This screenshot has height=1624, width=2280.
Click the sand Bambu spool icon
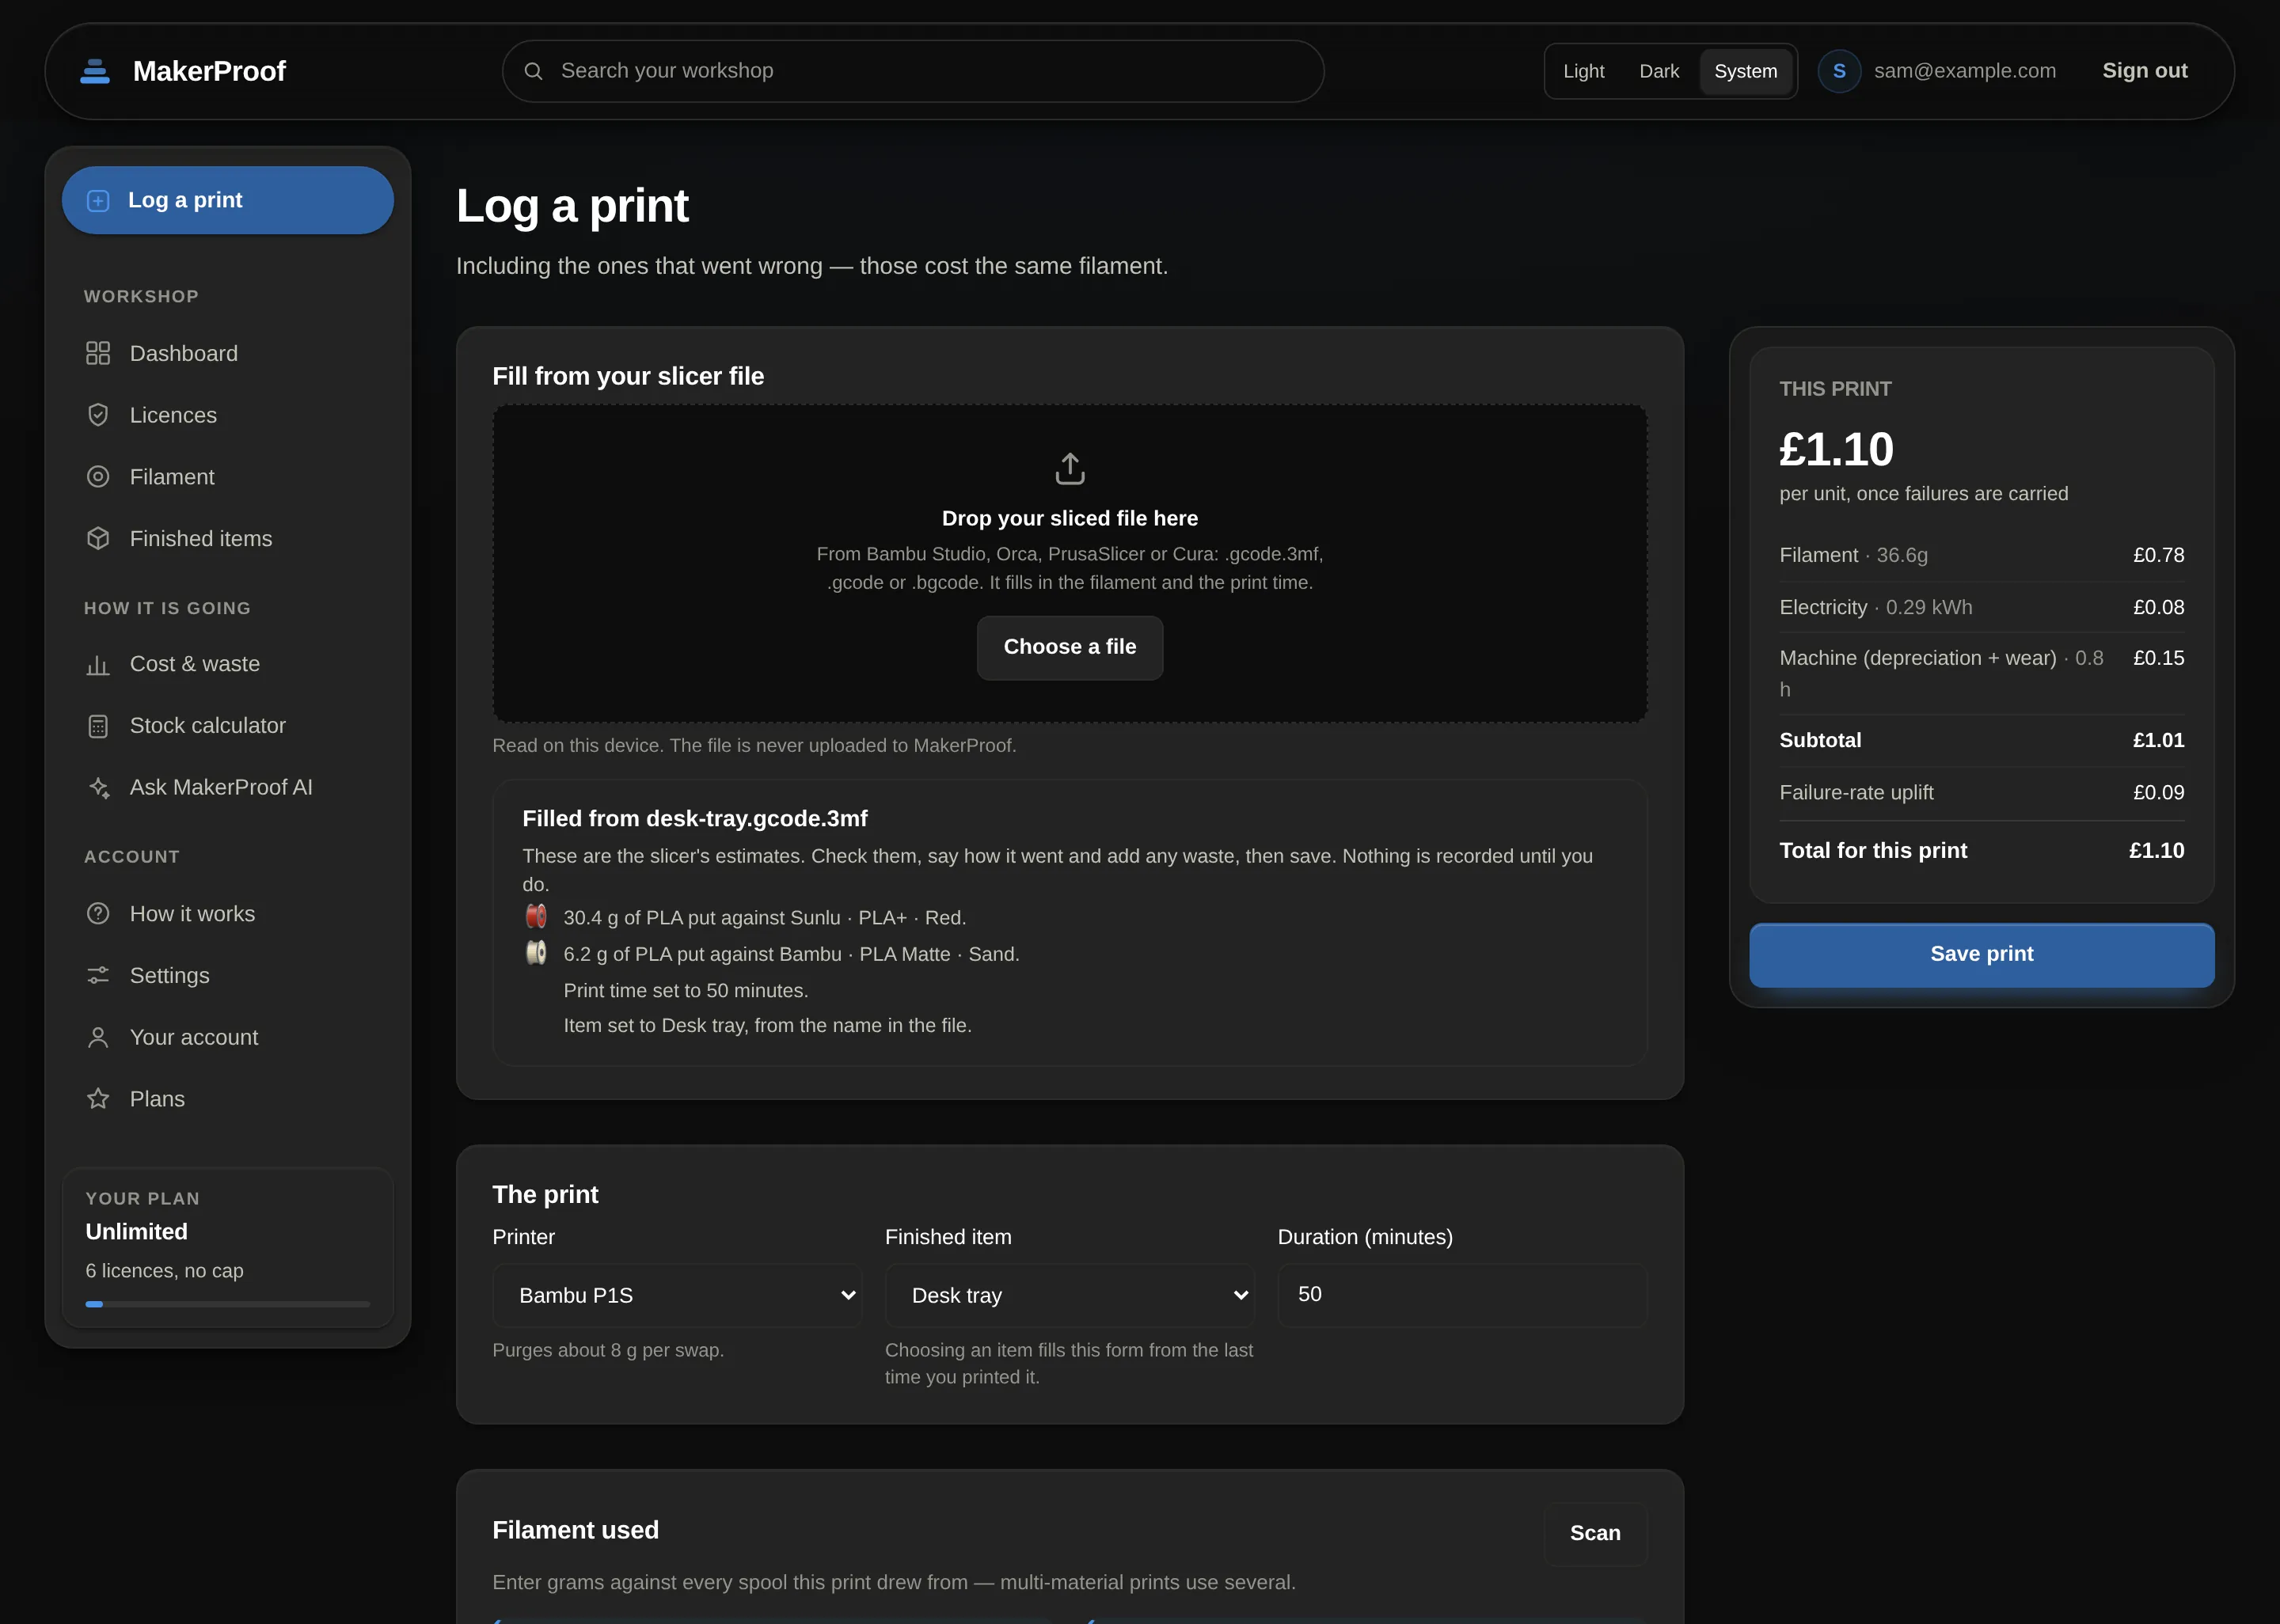tap(536, 952)
